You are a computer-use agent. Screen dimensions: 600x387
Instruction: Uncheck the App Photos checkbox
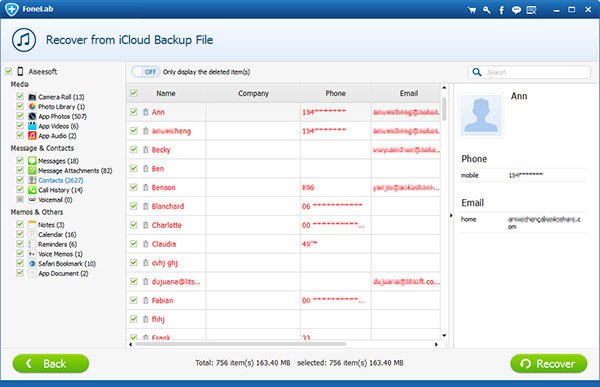pyautogui.click(x=20, y=116)
